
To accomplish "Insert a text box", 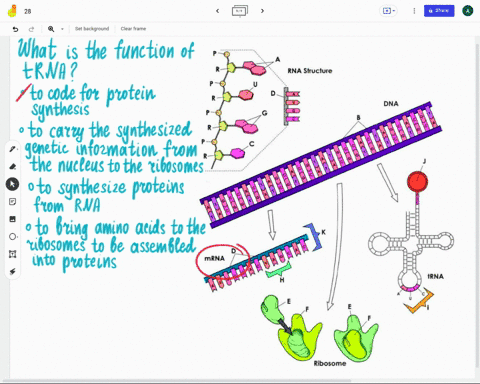I will [x=12, y=254].
